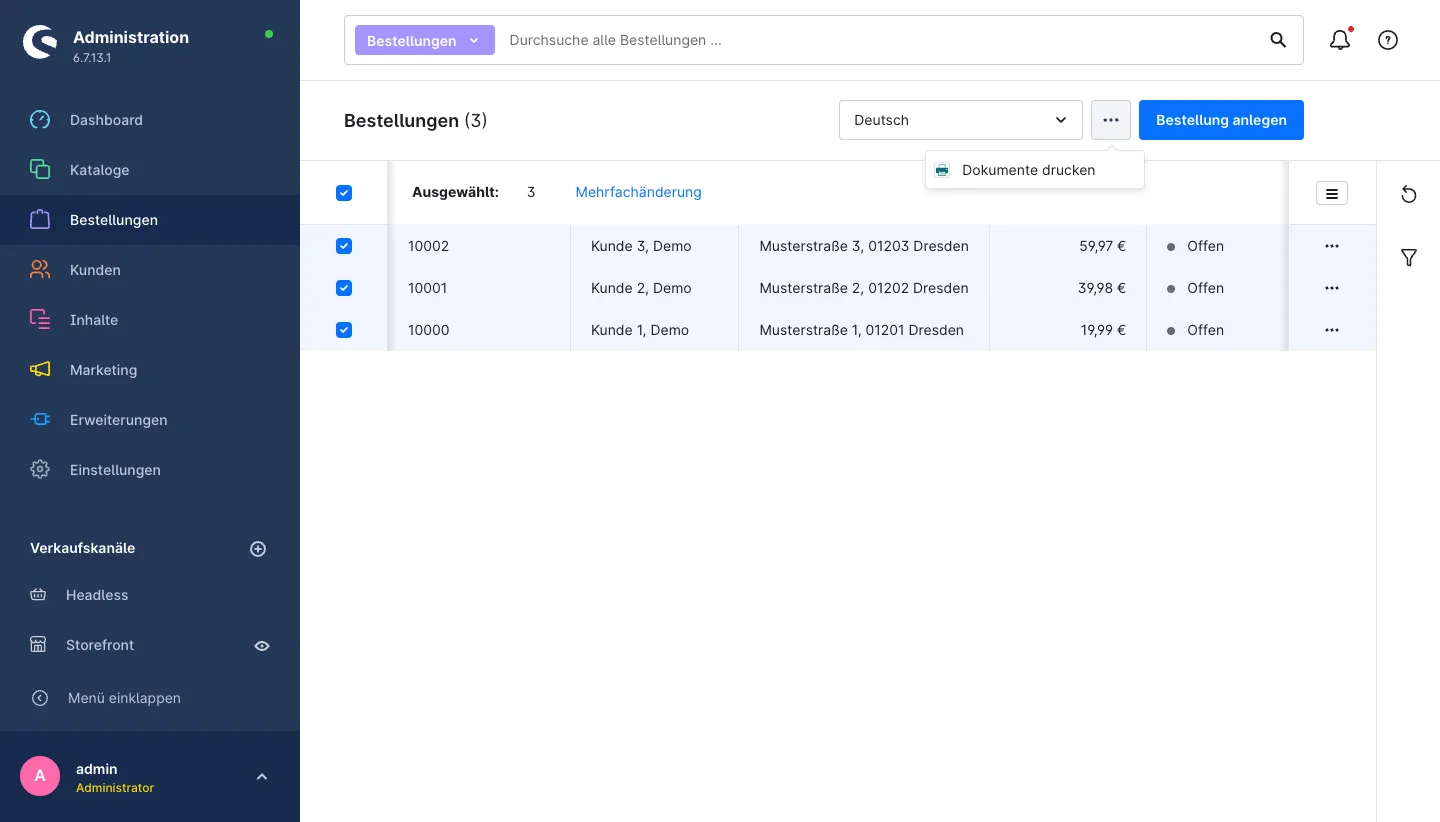Click the Shopware logo

tap(40, 42)
